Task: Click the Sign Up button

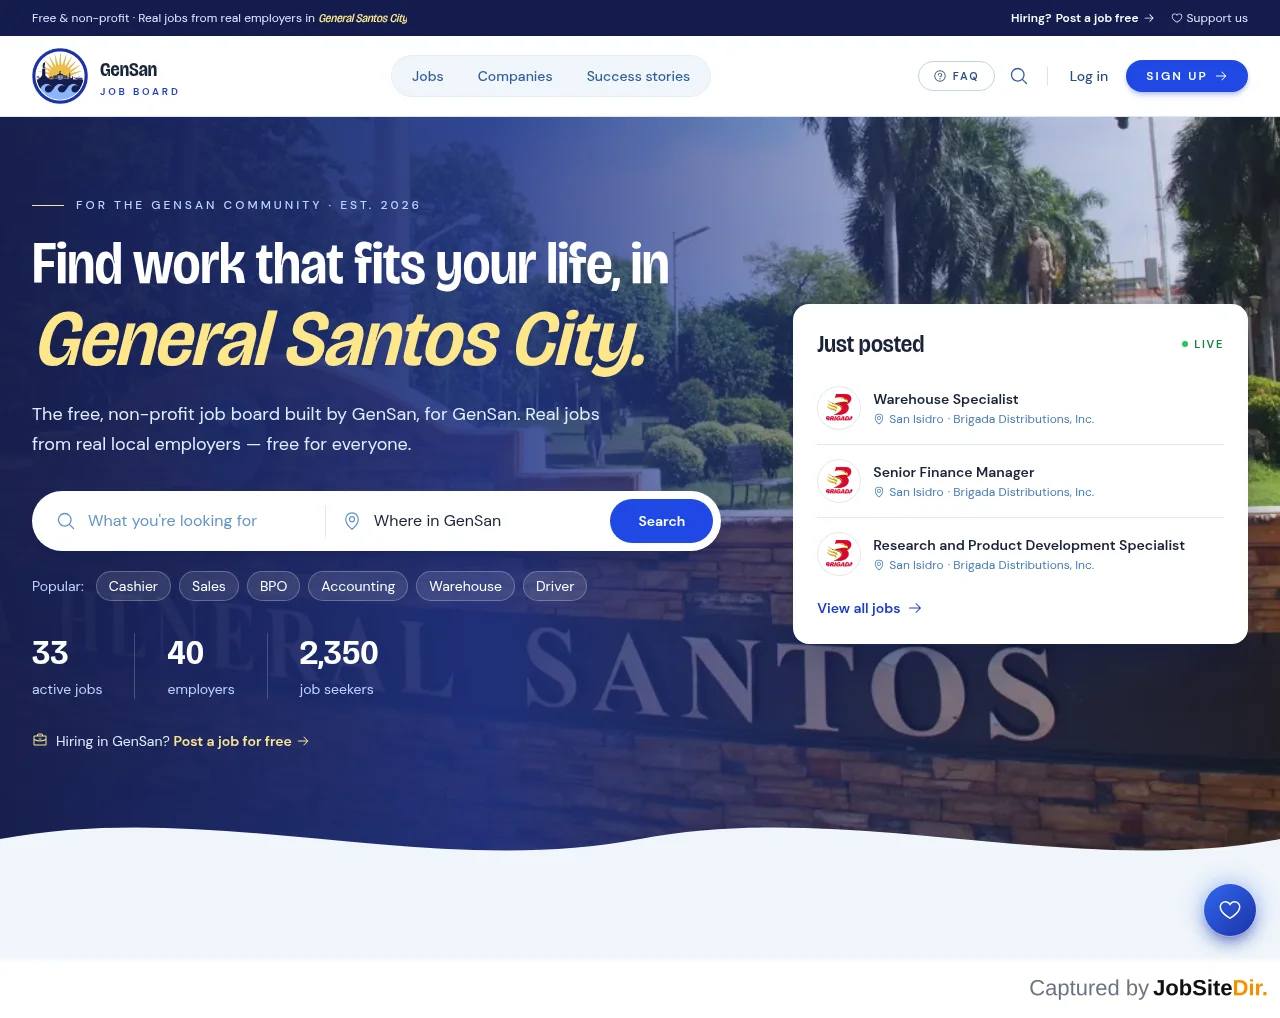Action: point(1187,76)
